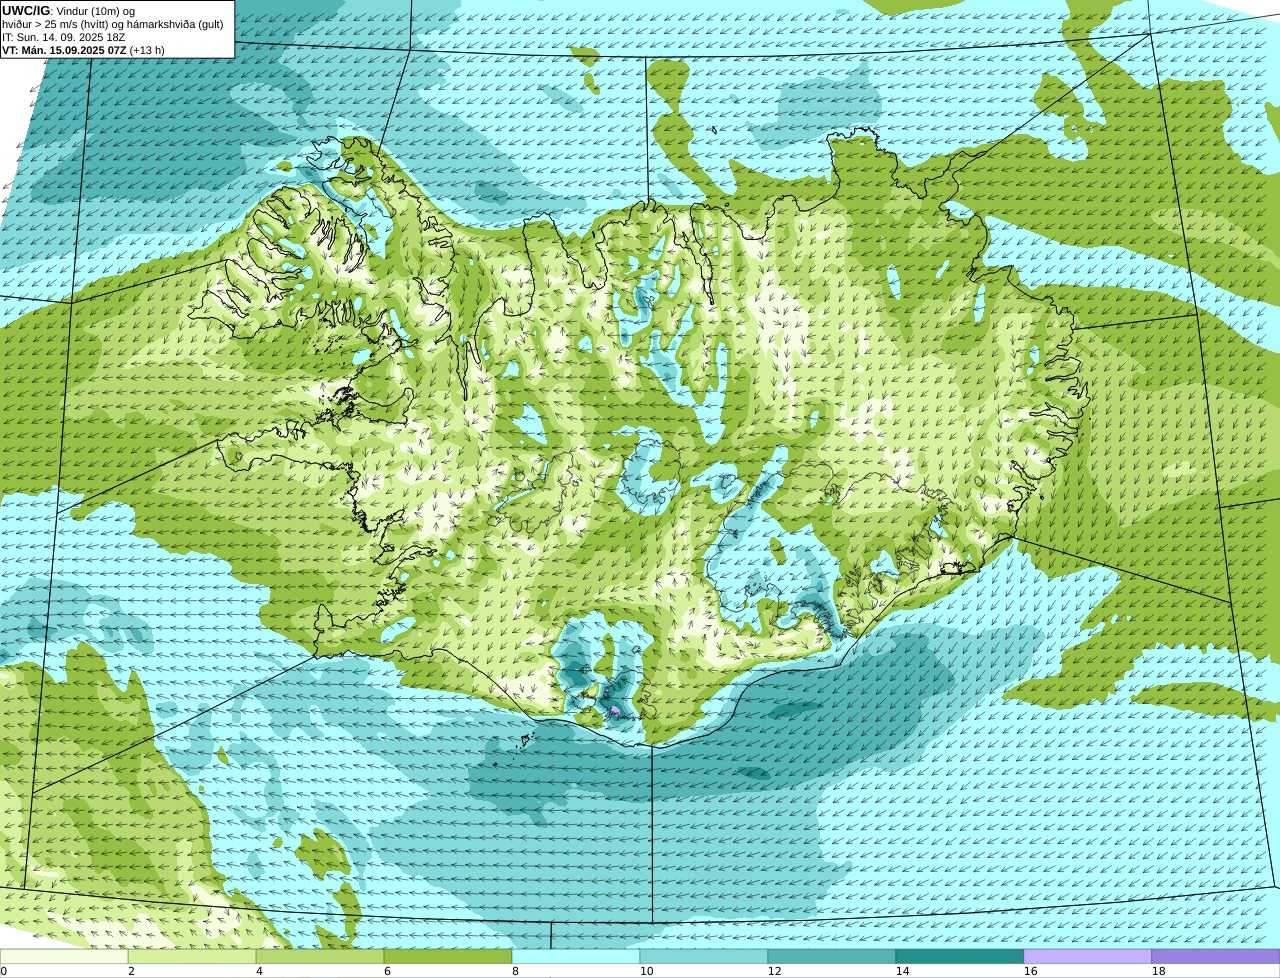Click the legend label '6'

pyautogui.click(x=387, y=971)
